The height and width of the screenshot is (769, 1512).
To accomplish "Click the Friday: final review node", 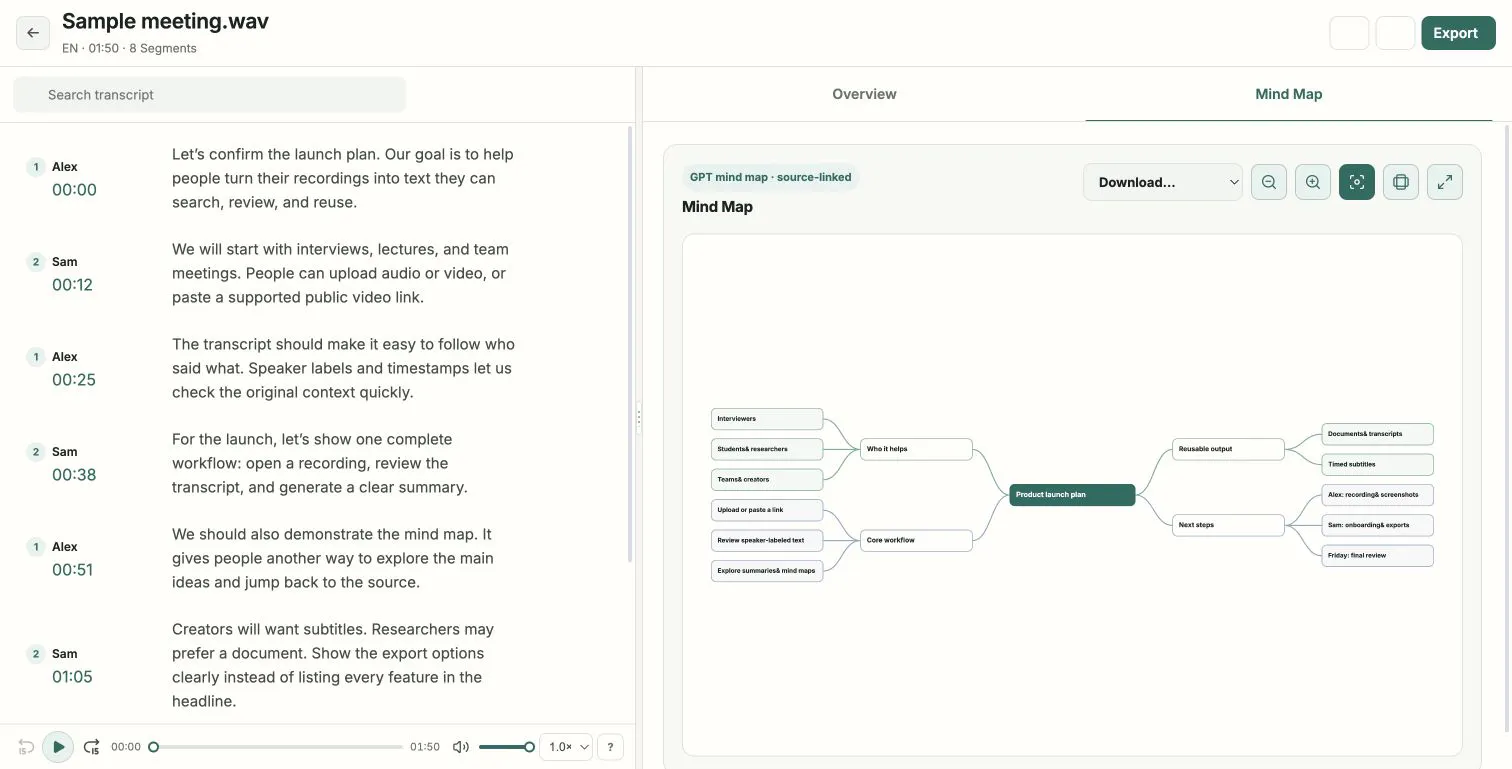I will click(1378, 555).
